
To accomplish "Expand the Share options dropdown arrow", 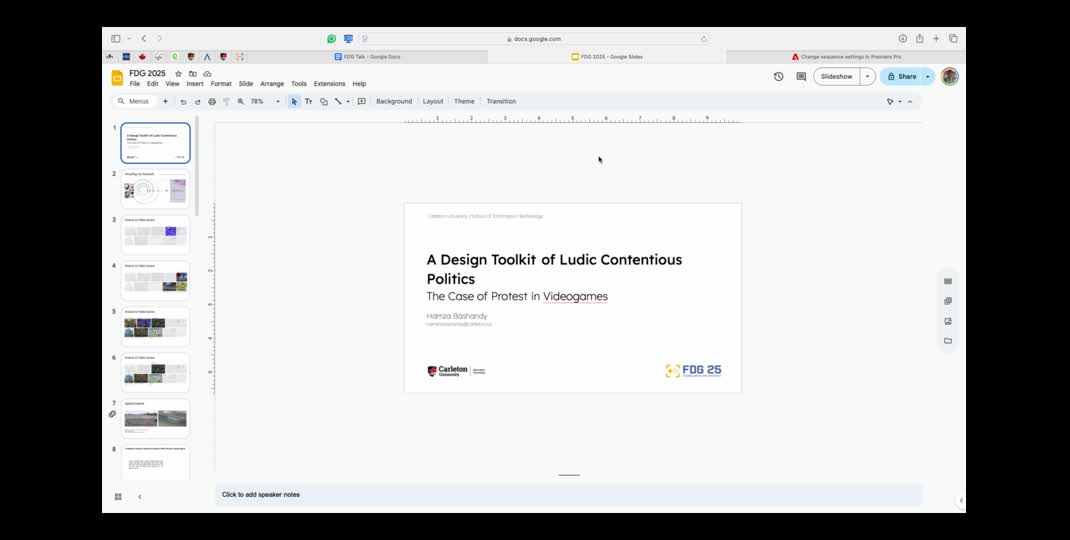I will (x=927, y=76).
